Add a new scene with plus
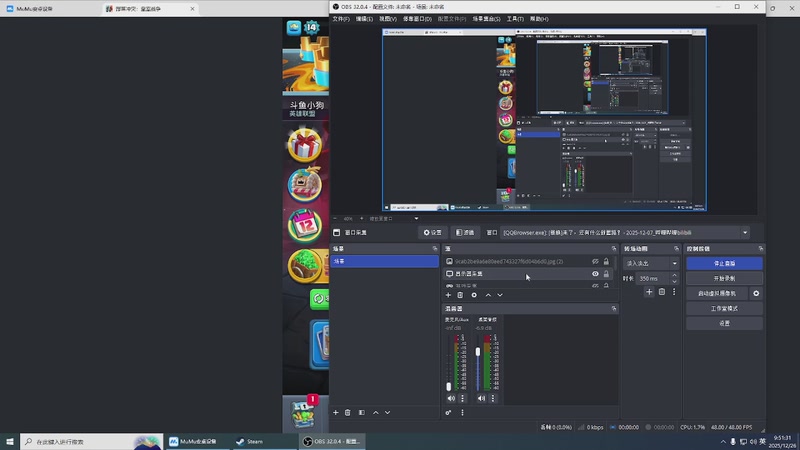The height and width of the screenshot is (450, 800). [x=336, y=413]
